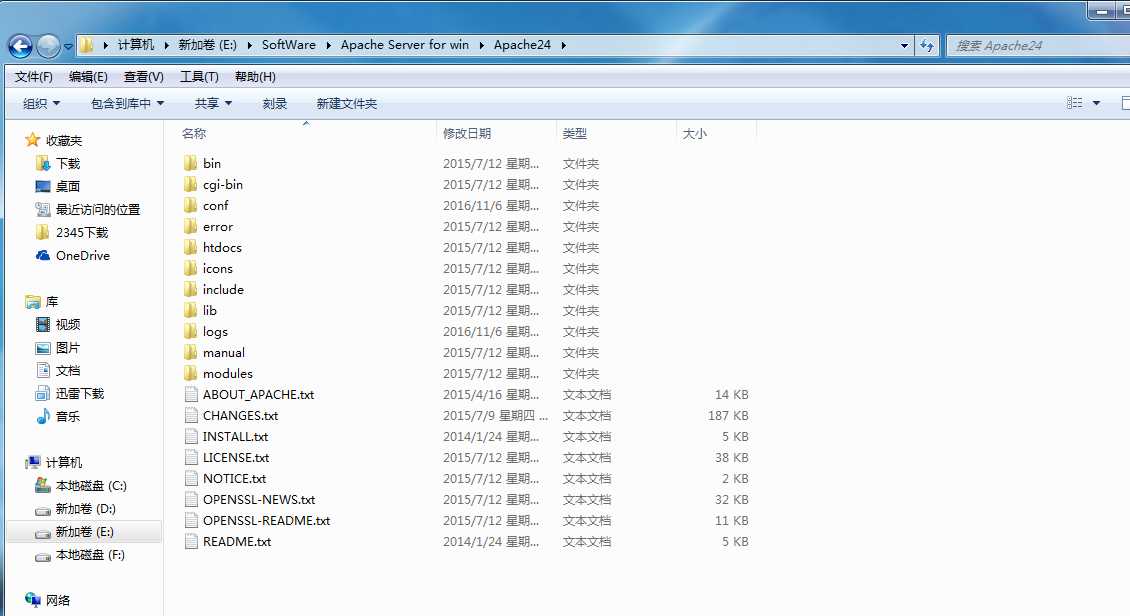Viewport: 1130px width, 616px height.
Task: Select the CHANGES.txt file icon
Action: click(191, 415)
